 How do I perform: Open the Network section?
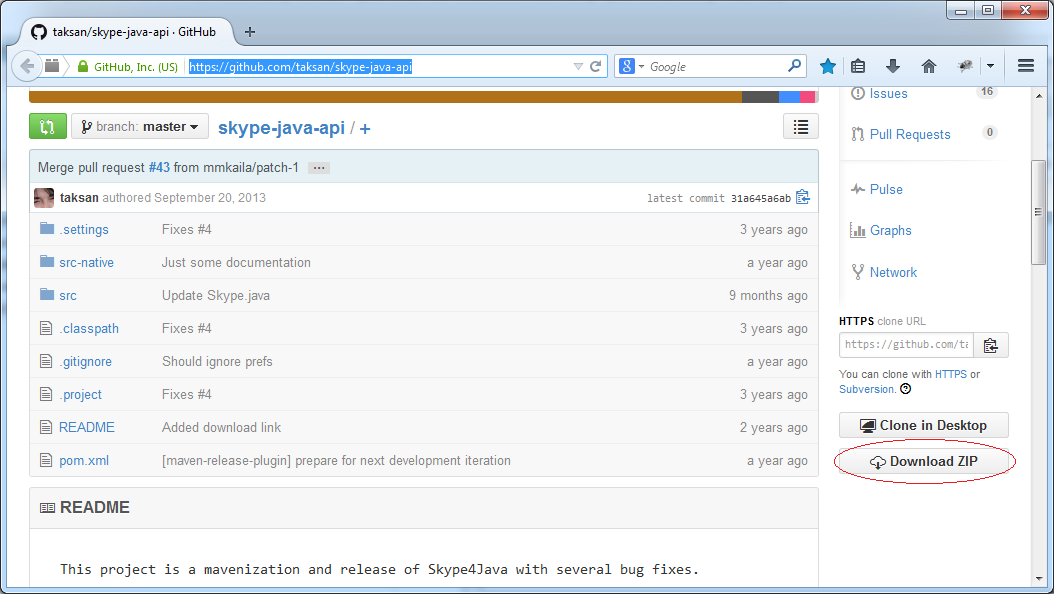893,272
